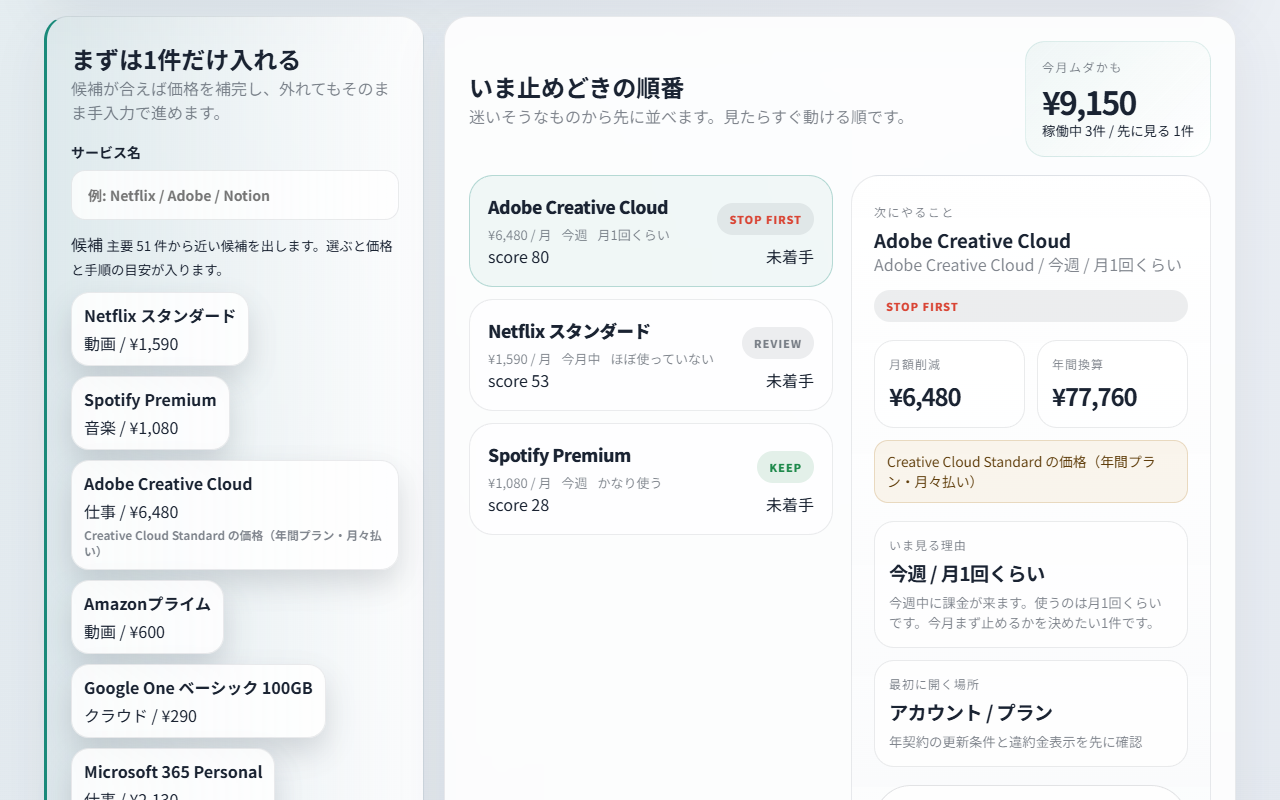The width and height of the screenshot is (1280, 800).
Task: Select the Adobe Creative Cloud suggestion card
Action: tap(235, 515)
